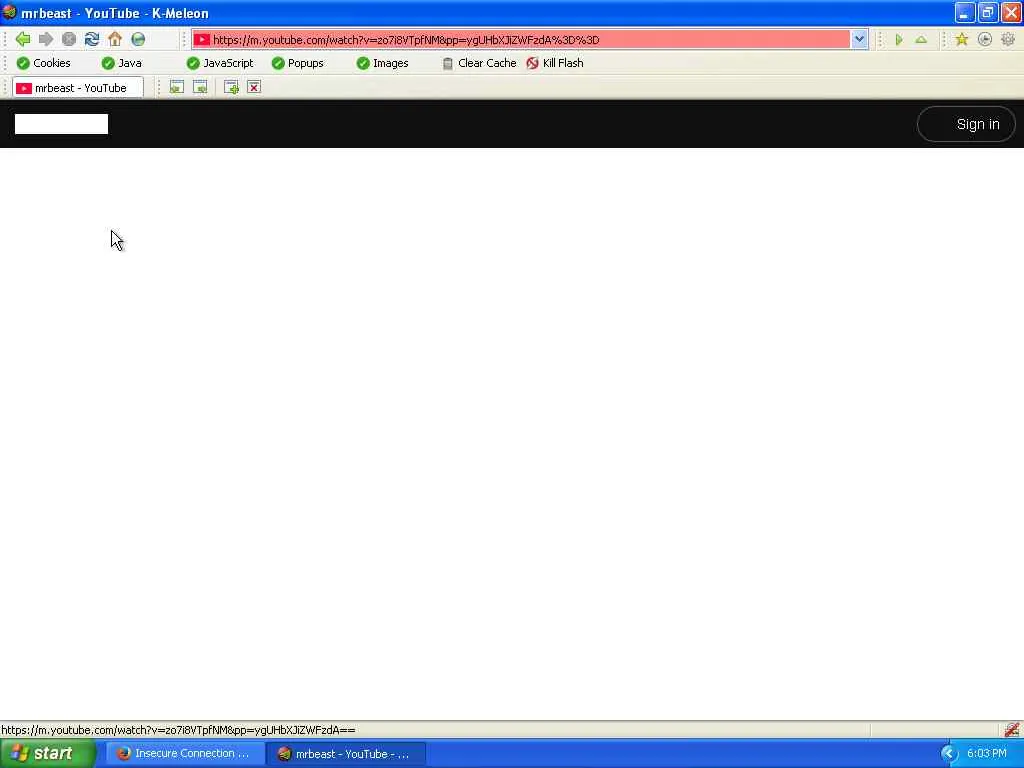
Task: Click mrbeast - YouTube taskbar button
Action: coord(346,754)
